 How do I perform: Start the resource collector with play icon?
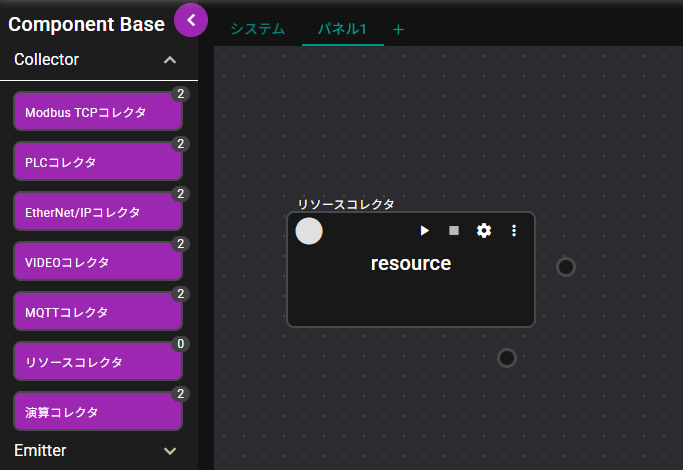424,231
